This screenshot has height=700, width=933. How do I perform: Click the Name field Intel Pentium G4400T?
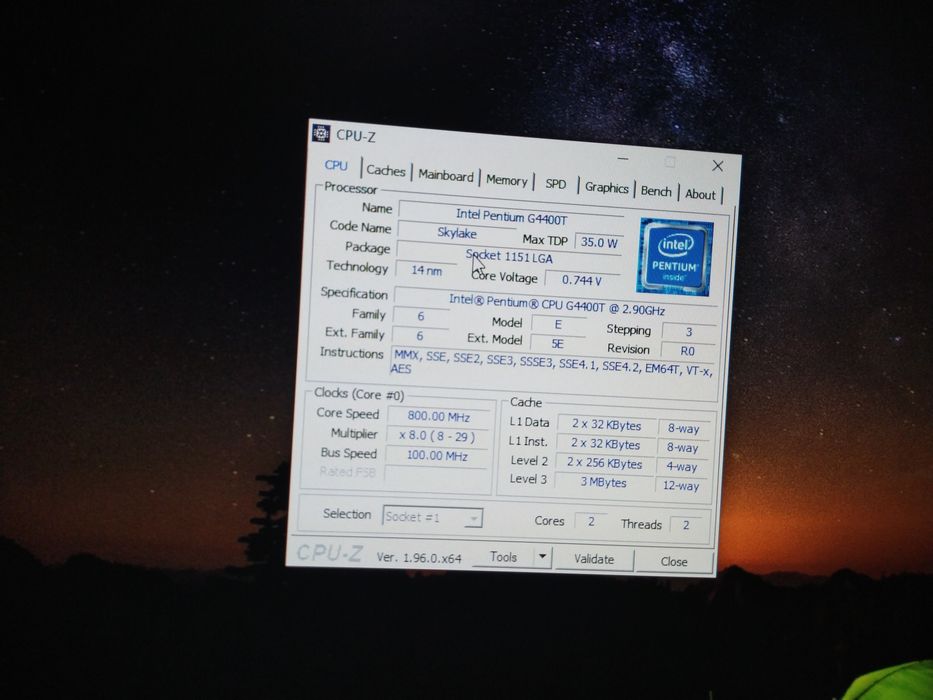511,217
